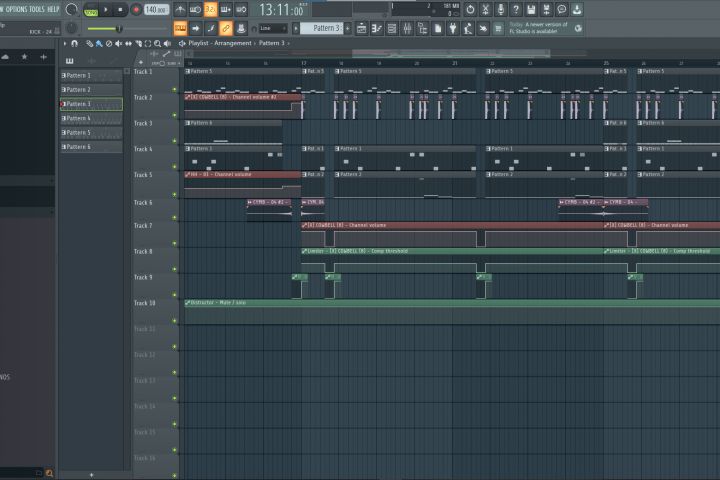This screenshot has height=480, width=720.
Task: Click the red record button
Action: click(x=136, y=9)
